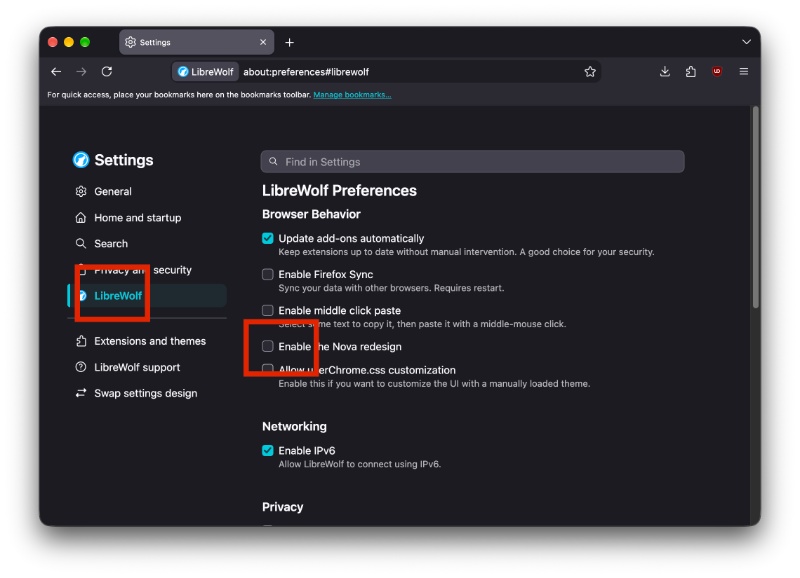Open the Downloads panel icon
The height and width of the screenshot is (578, 800).
664,71
